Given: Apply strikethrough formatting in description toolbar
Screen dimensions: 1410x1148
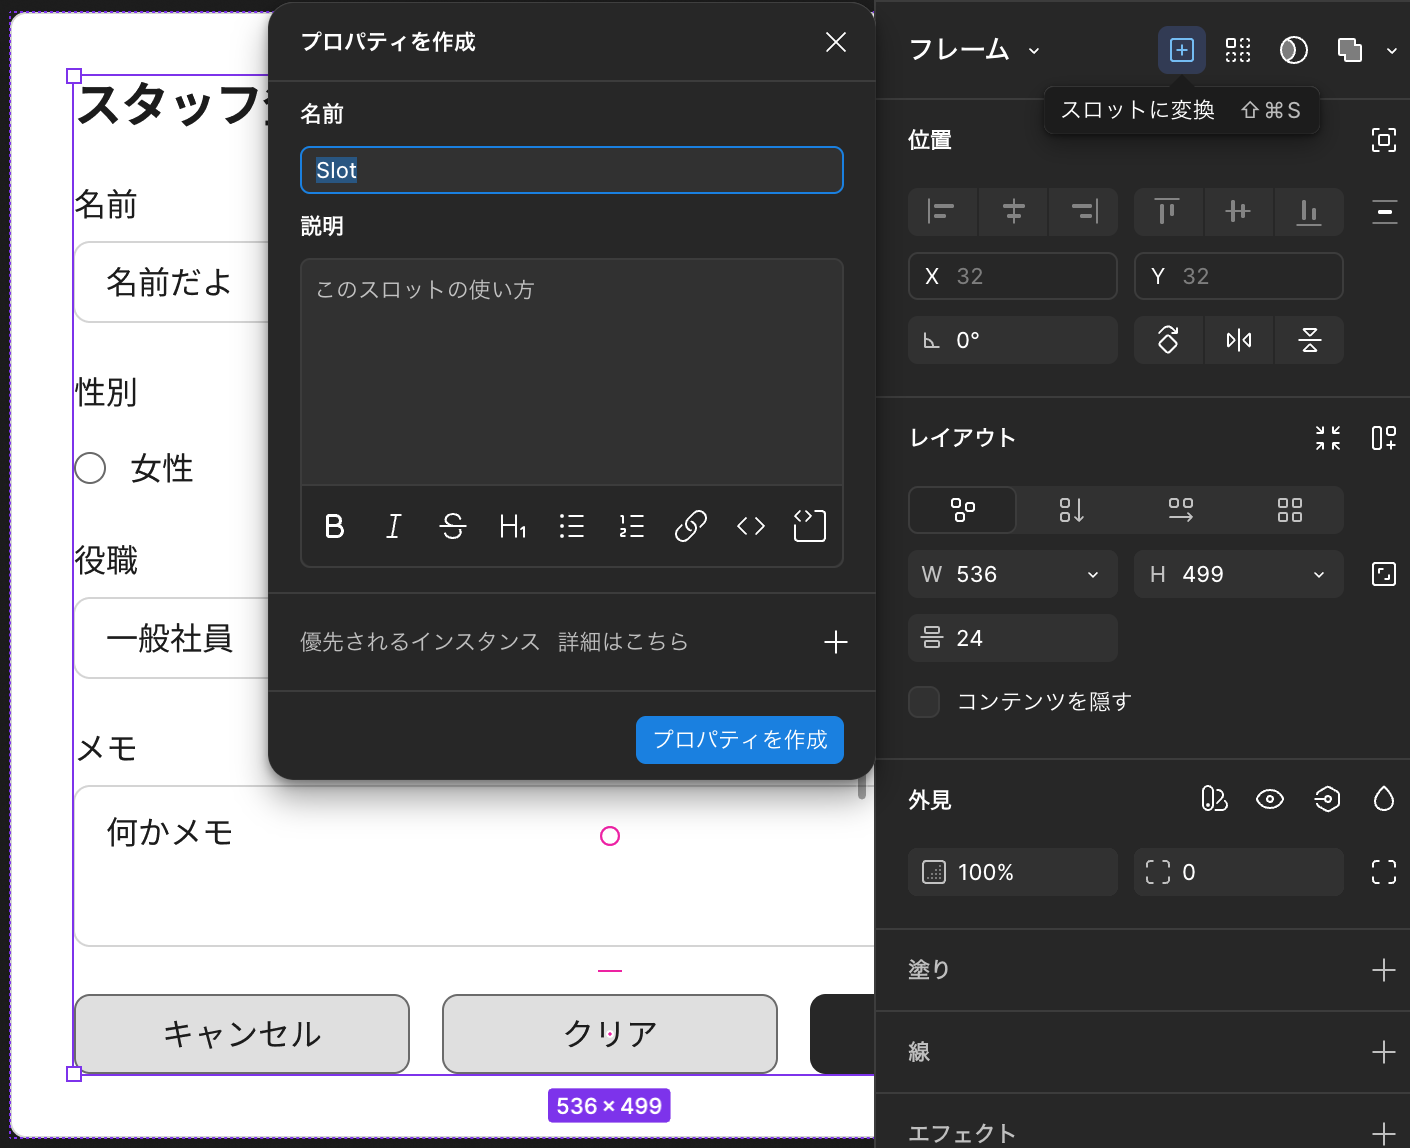Looking at the screenshot, I should [x=453, y=526].
